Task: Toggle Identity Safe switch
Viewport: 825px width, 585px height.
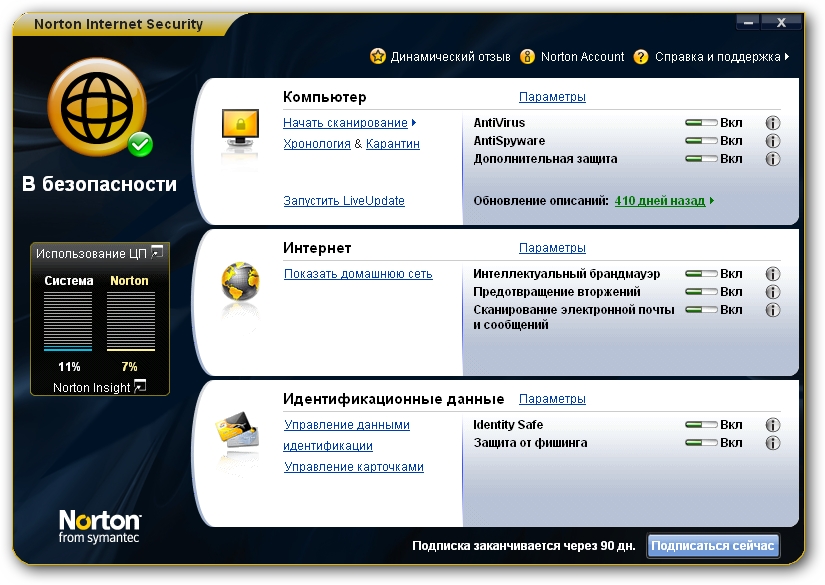Action: [x=701, y=425]
